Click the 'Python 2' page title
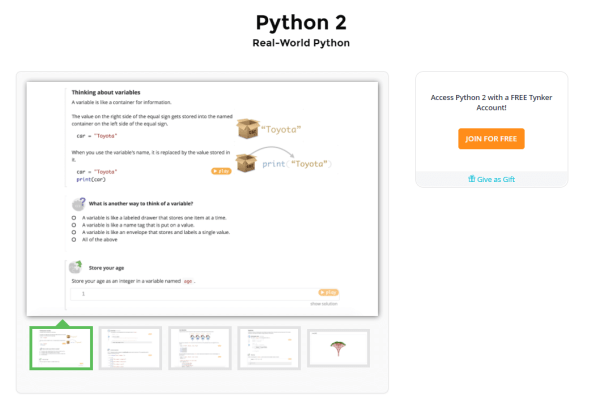Viewport: 600px width, 403px height. [301, 22]
